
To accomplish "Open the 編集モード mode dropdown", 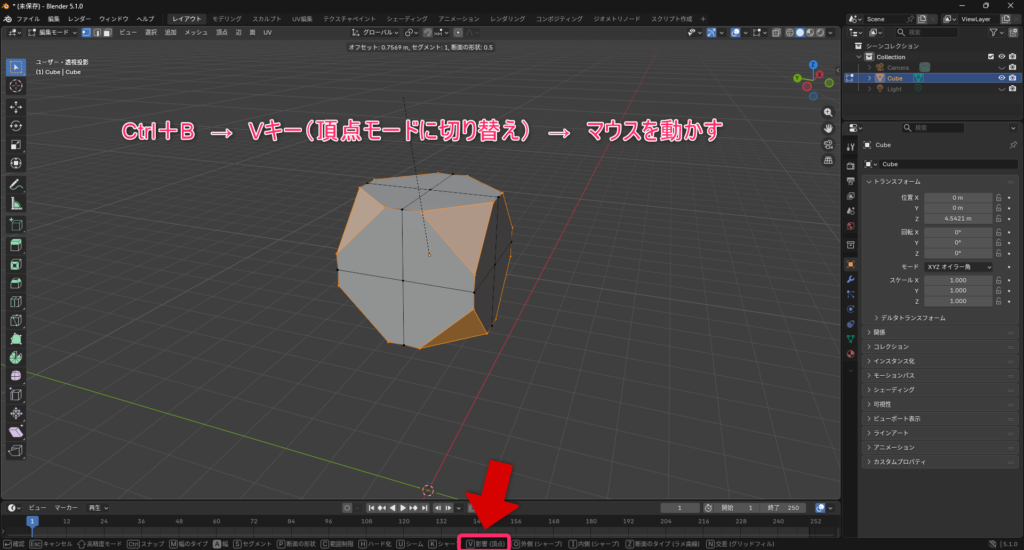I will (x=50, y=33).
